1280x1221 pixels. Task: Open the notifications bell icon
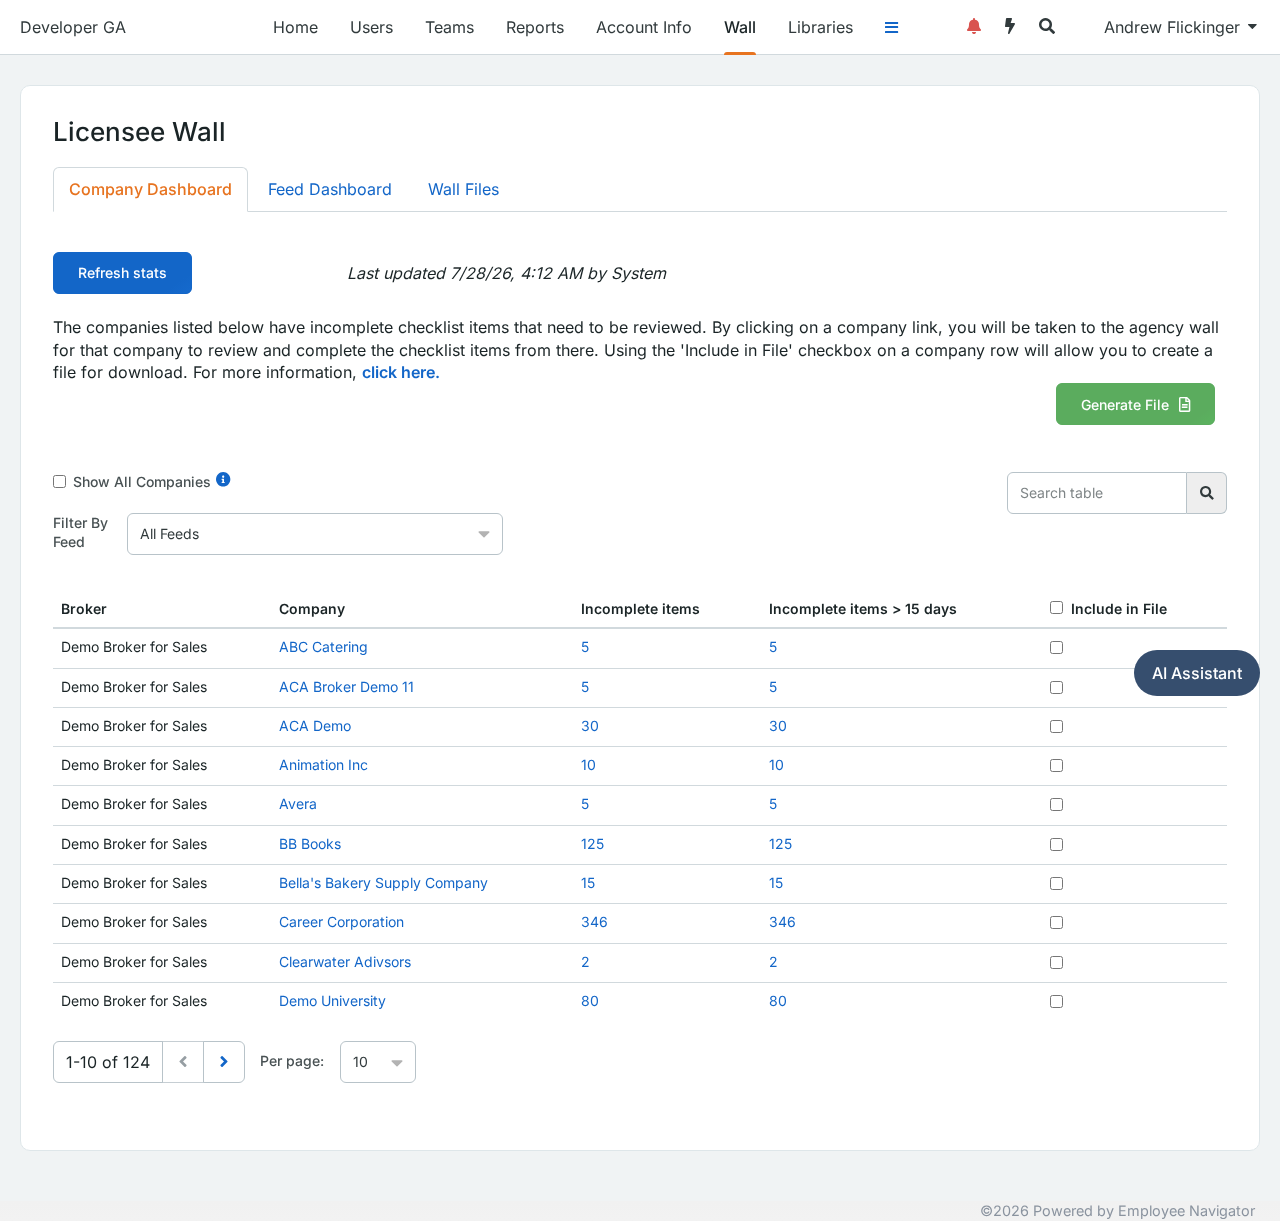click(973, 27)
